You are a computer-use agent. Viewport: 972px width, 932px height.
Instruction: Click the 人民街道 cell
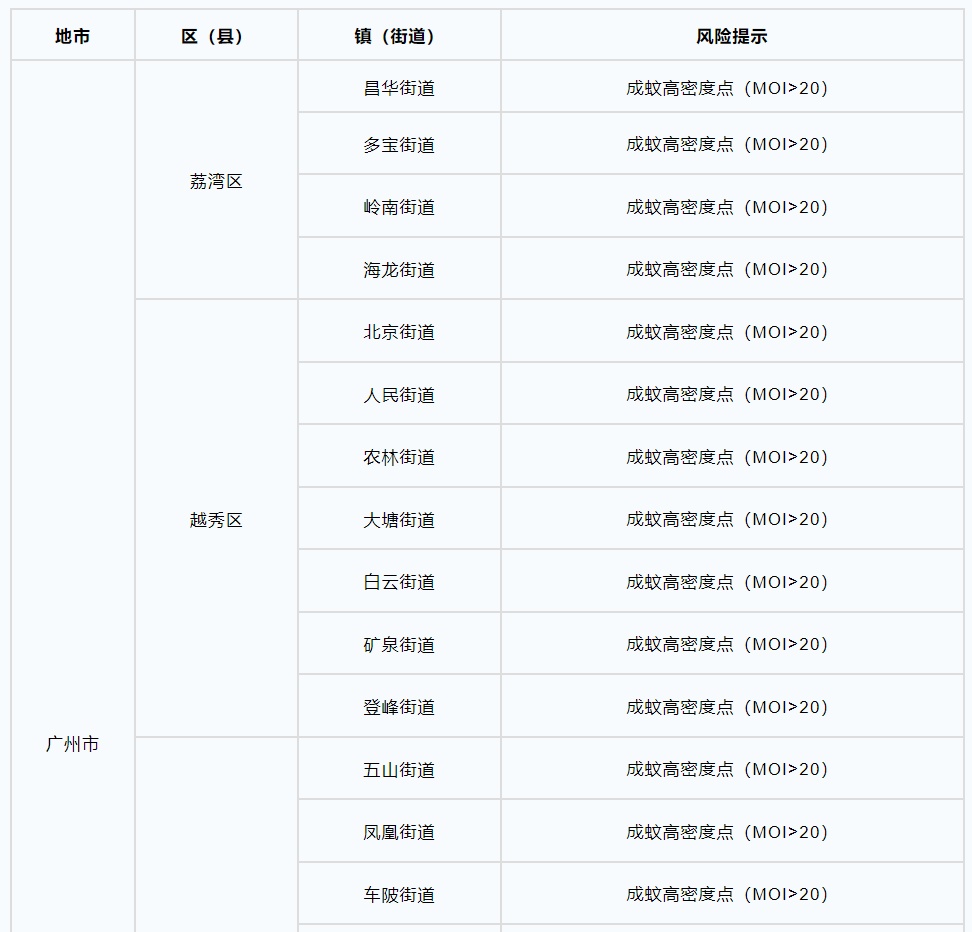coord(398,393)
